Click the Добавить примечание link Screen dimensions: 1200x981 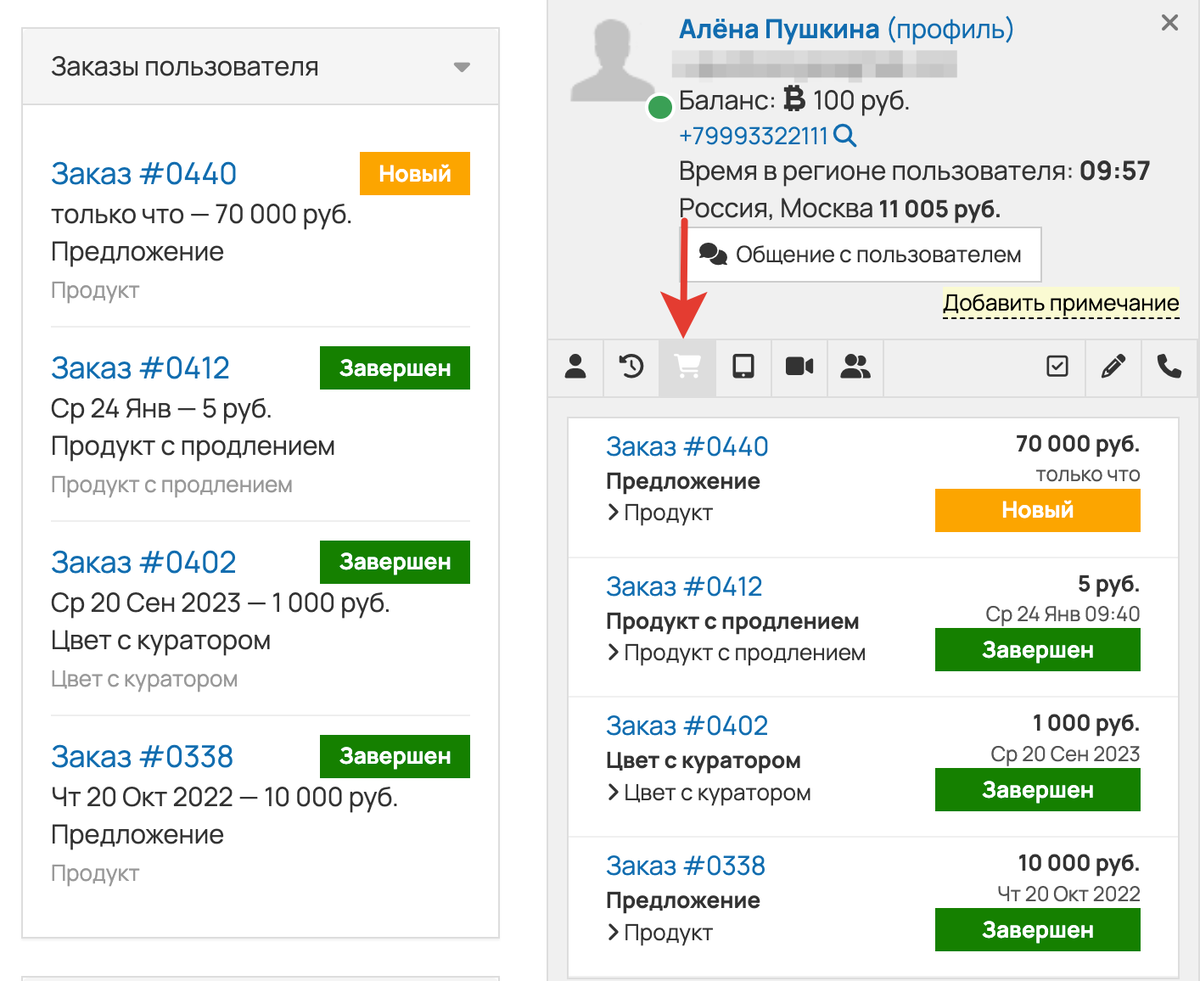[1061, 303]
